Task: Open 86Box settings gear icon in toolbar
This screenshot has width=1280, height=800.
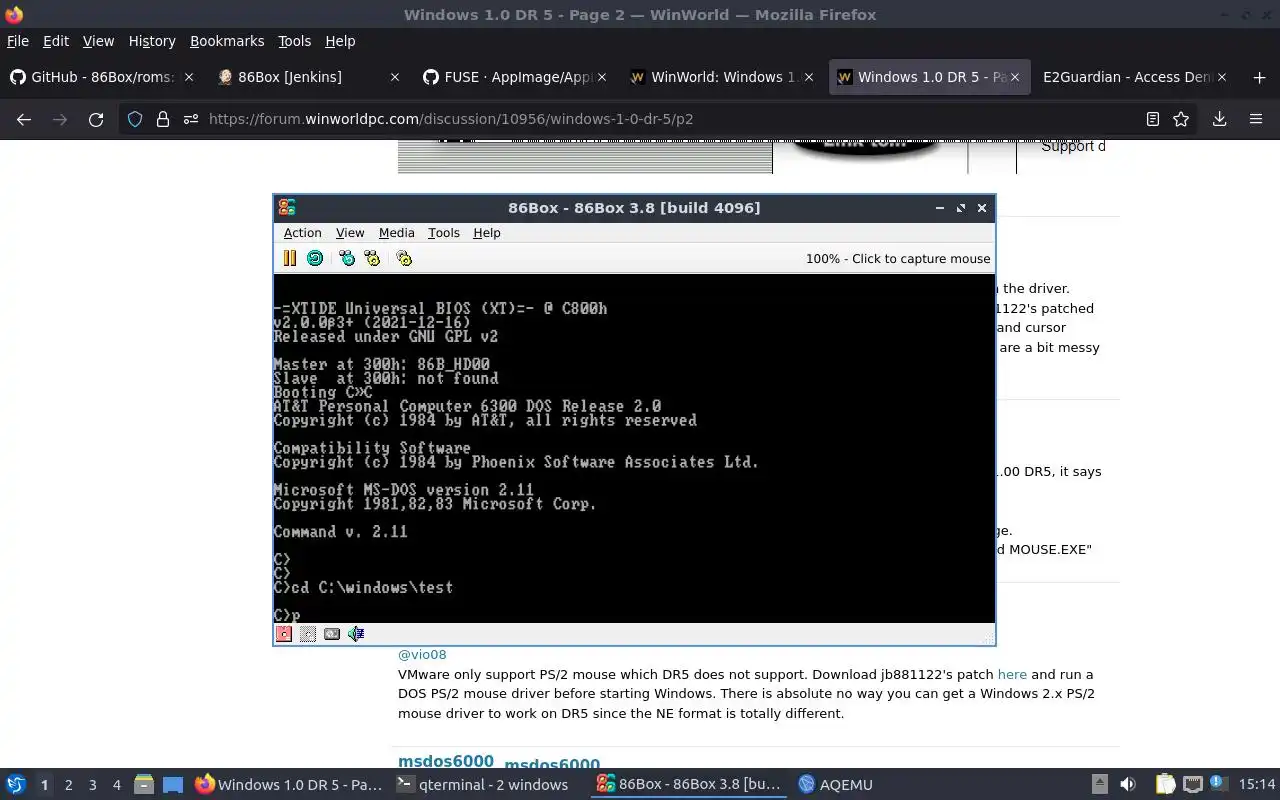Action: 404,258
